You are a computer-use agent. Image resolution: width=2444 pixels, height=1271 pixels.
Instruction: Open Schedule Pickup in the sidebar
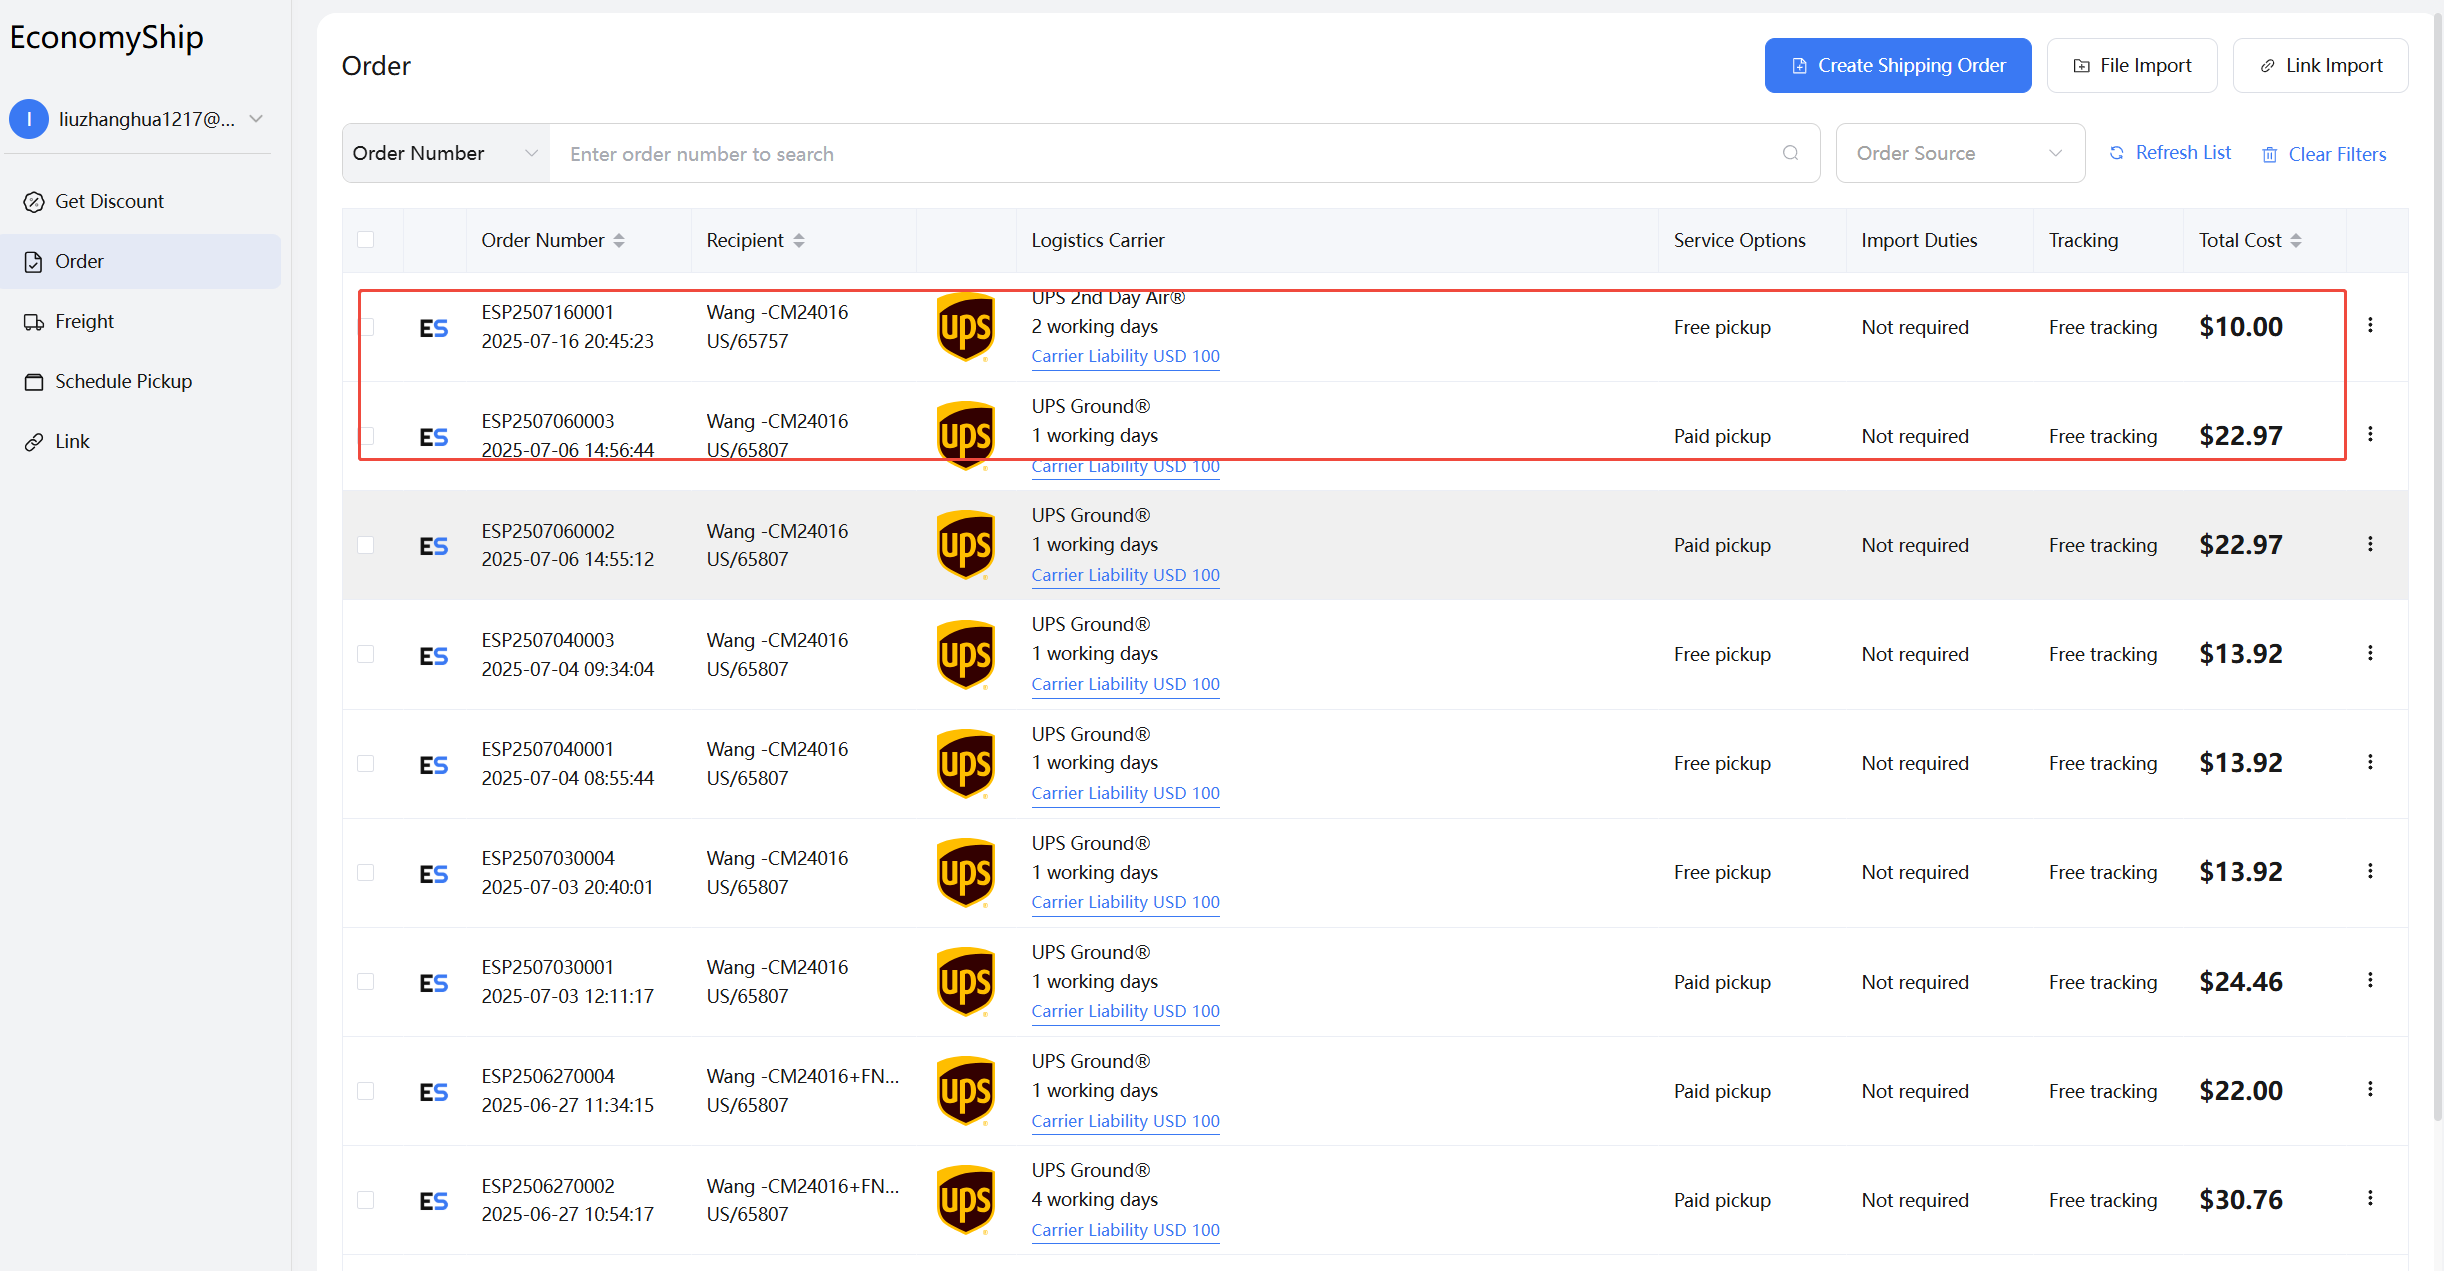123,381
